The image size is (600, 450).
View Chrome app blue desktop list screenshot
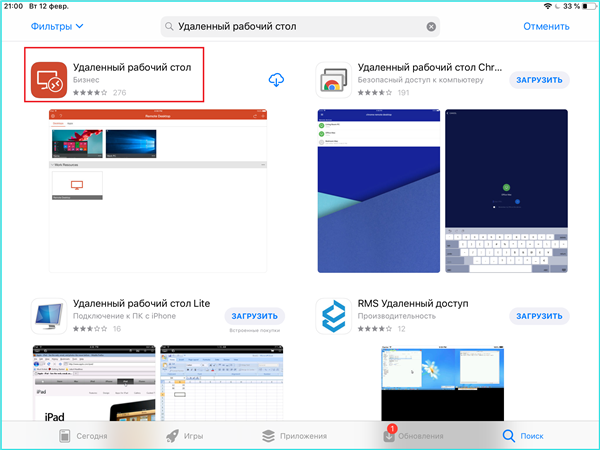379,191
